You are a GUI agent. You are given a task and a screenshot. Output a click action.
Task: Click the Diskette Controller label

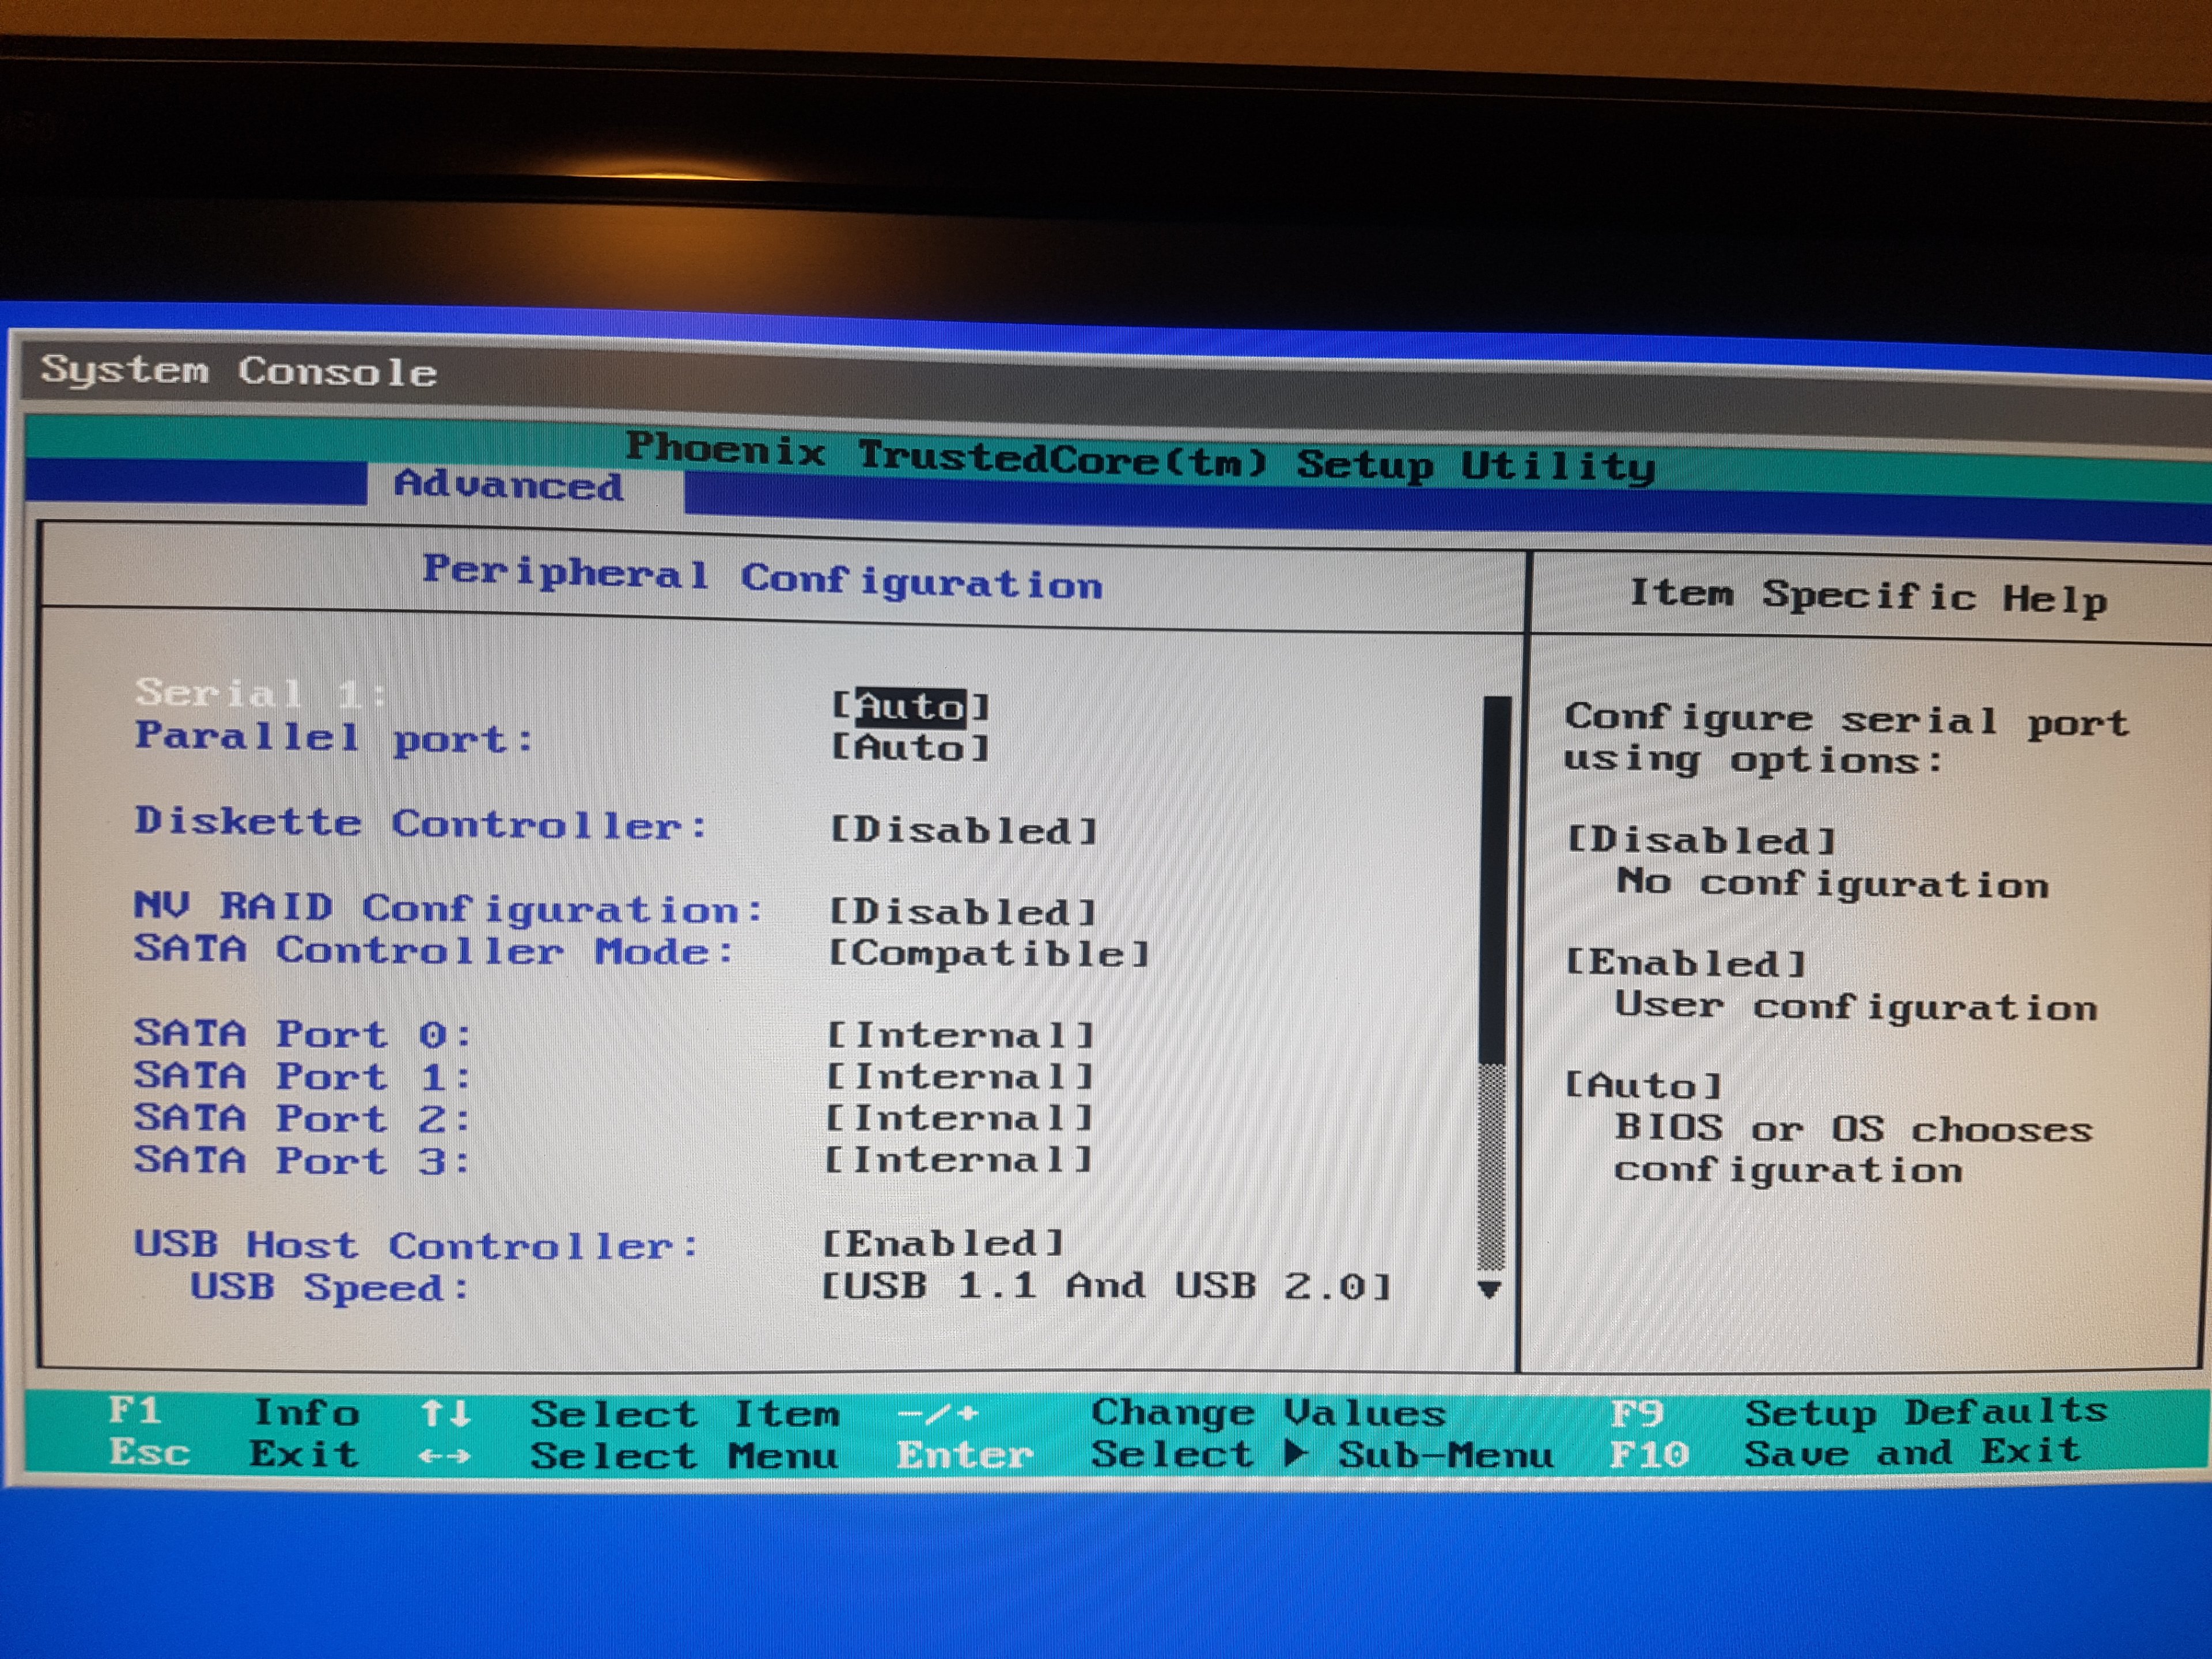[x=421, y=823]
